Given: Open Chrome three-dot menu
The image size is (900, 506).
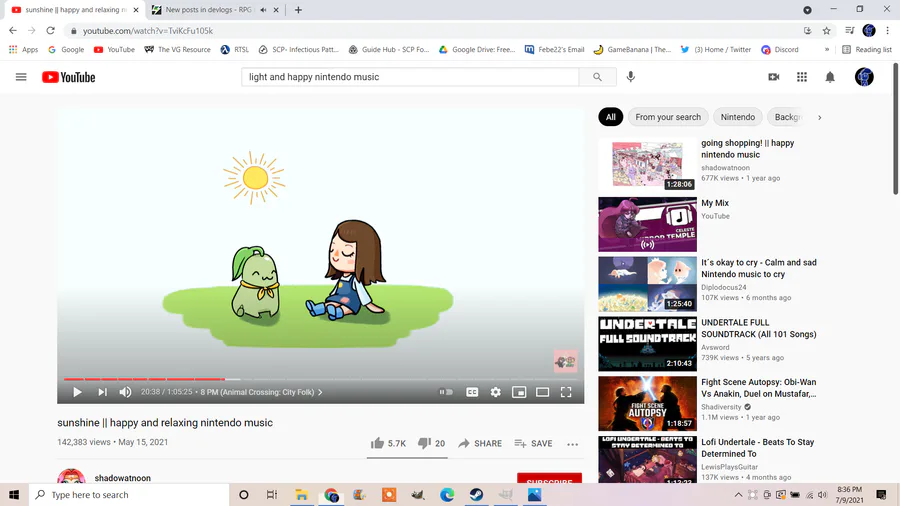Looking at the screenshot, I should click(887, 31).
